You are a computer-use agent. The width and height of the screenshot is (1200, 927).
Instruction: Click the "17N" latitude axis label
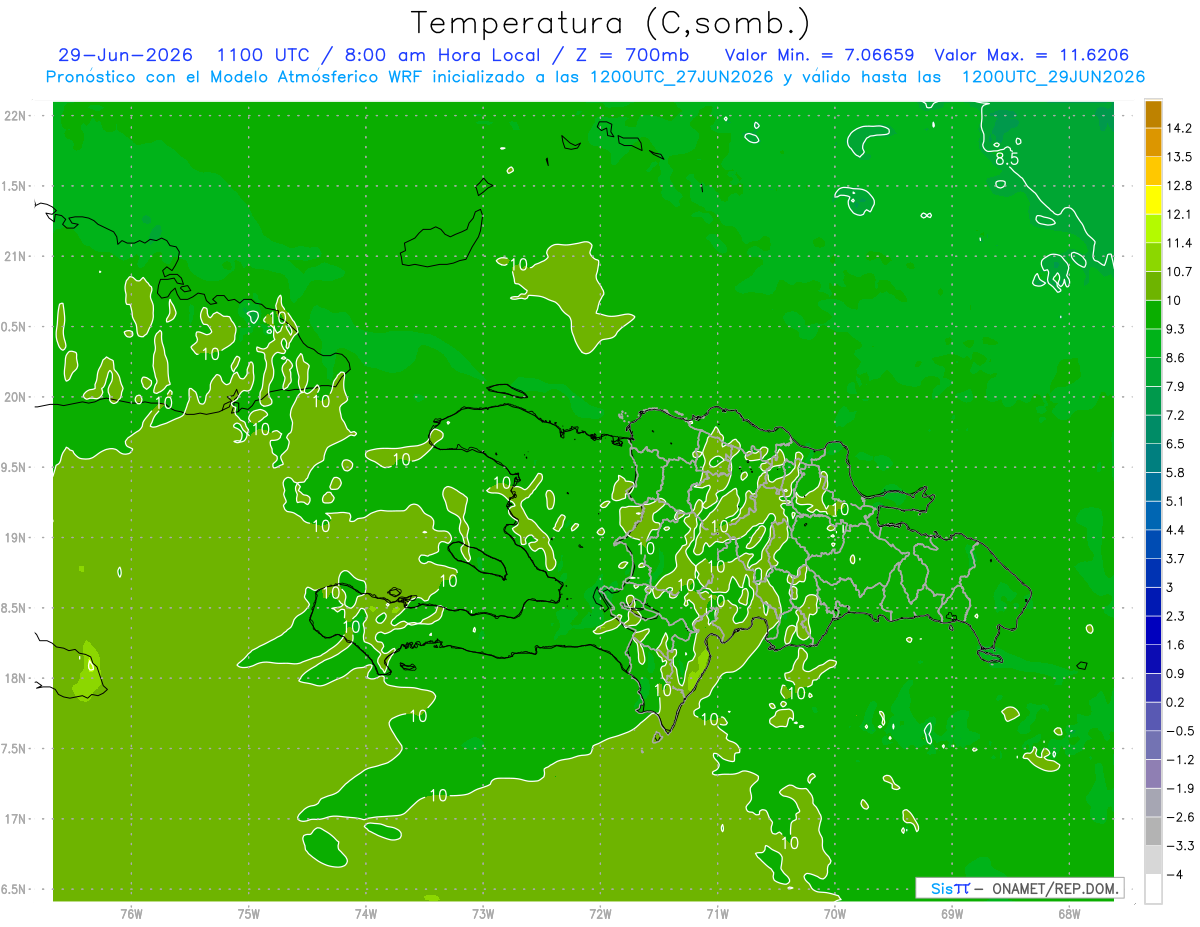(15, 820)
